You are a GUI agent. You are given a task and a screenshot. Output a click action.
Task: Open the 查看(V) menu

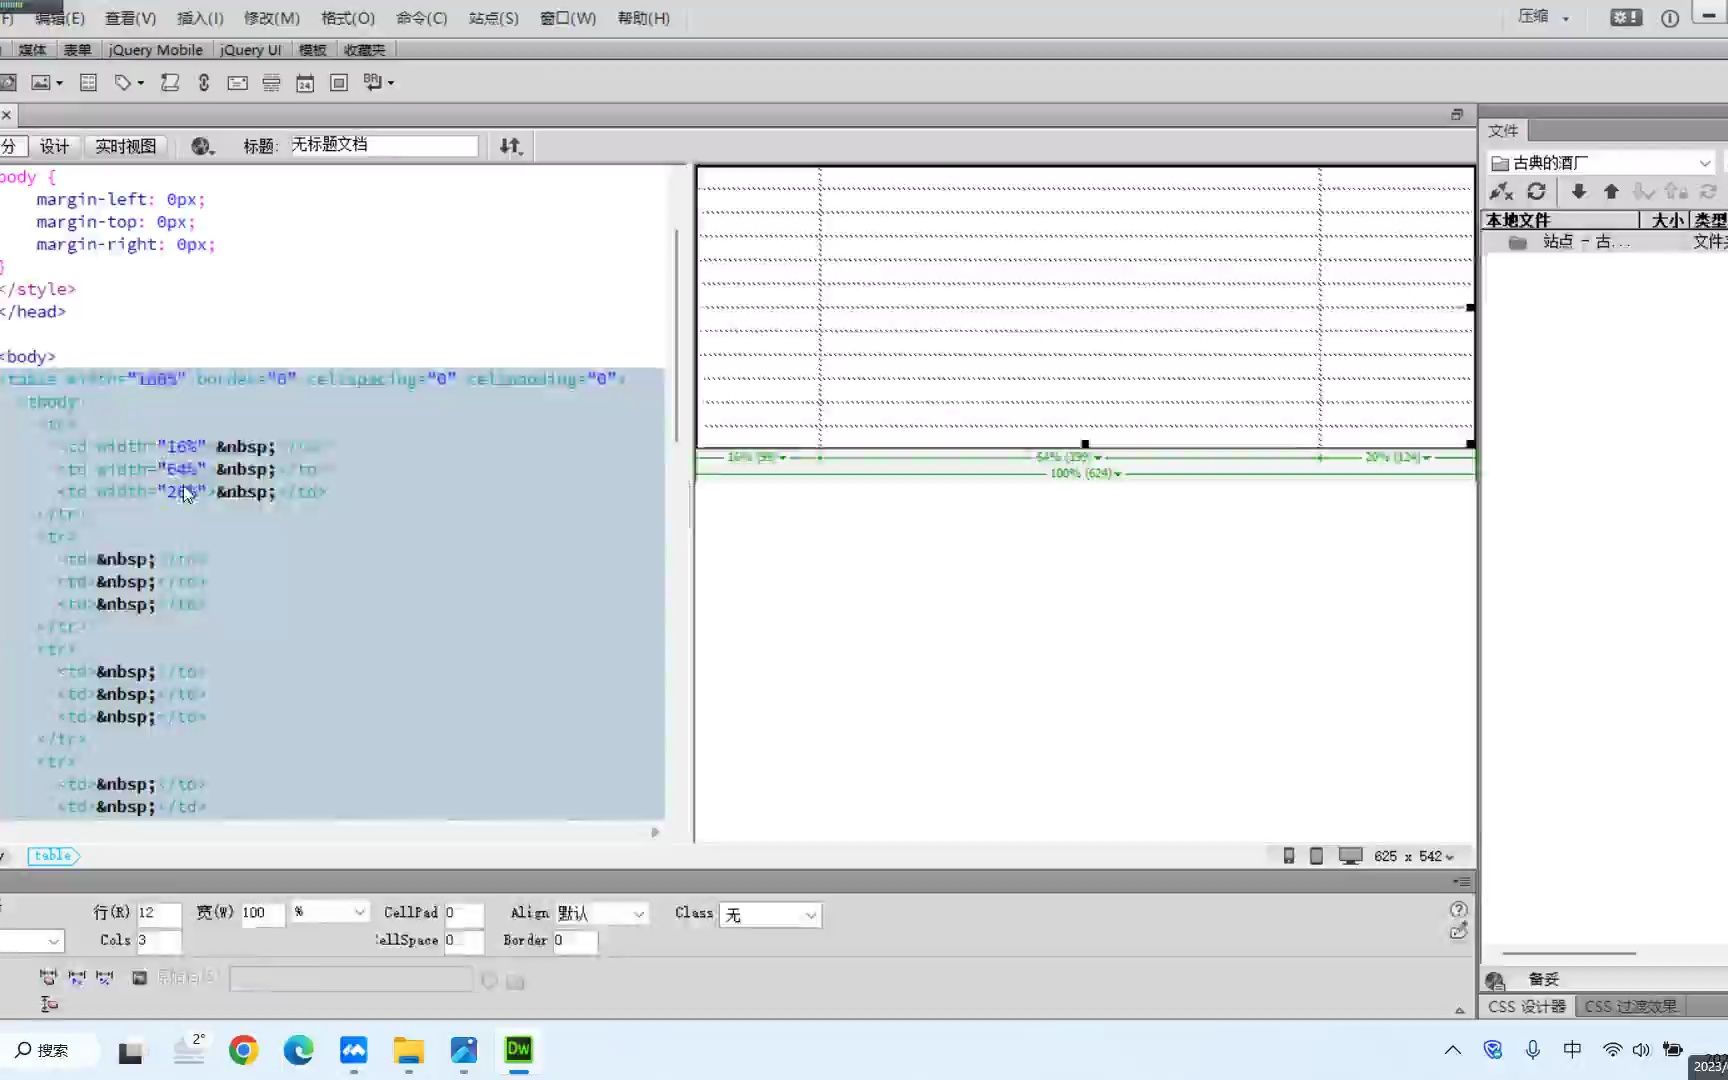click(x=131, y=18)
